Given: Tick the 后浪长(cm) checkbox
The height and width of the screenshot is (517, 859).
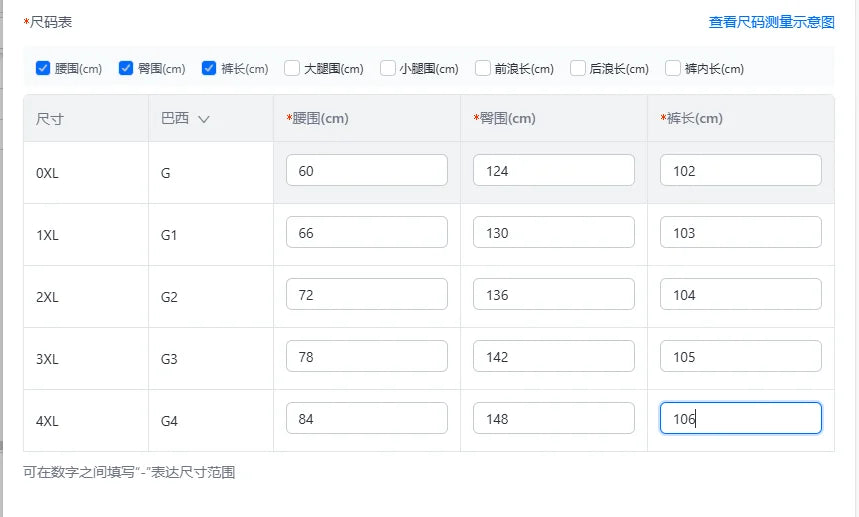Looking at the screenshot, I should click(x=578, y=68).
